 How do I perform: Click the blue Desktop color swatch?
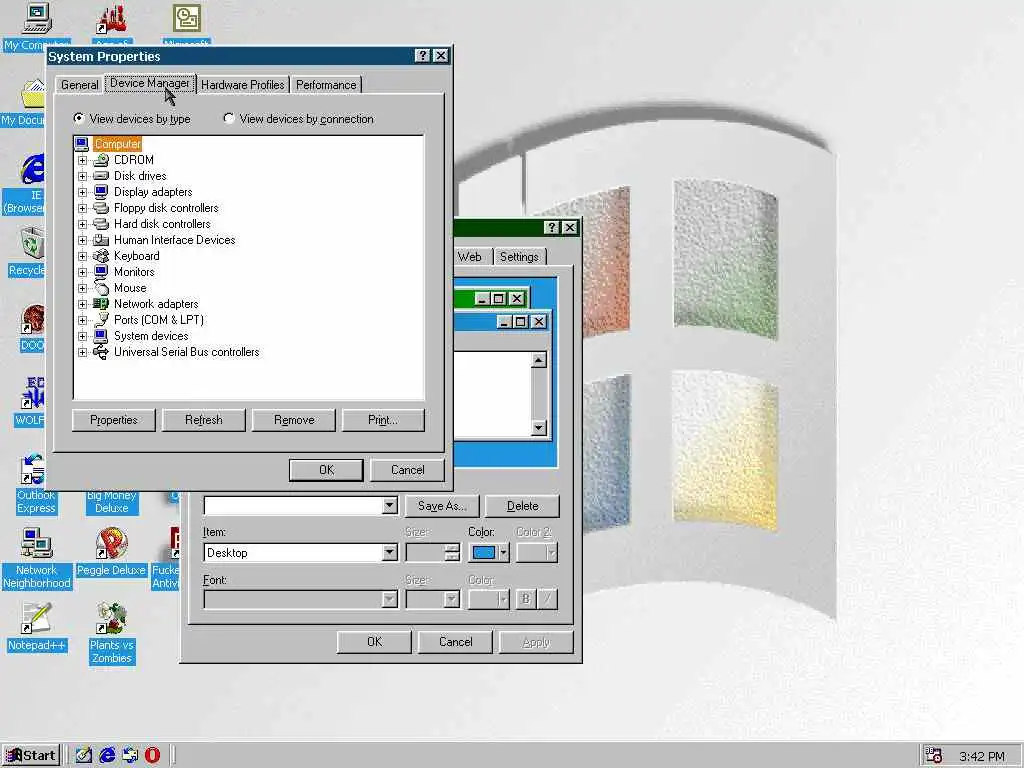484,552
